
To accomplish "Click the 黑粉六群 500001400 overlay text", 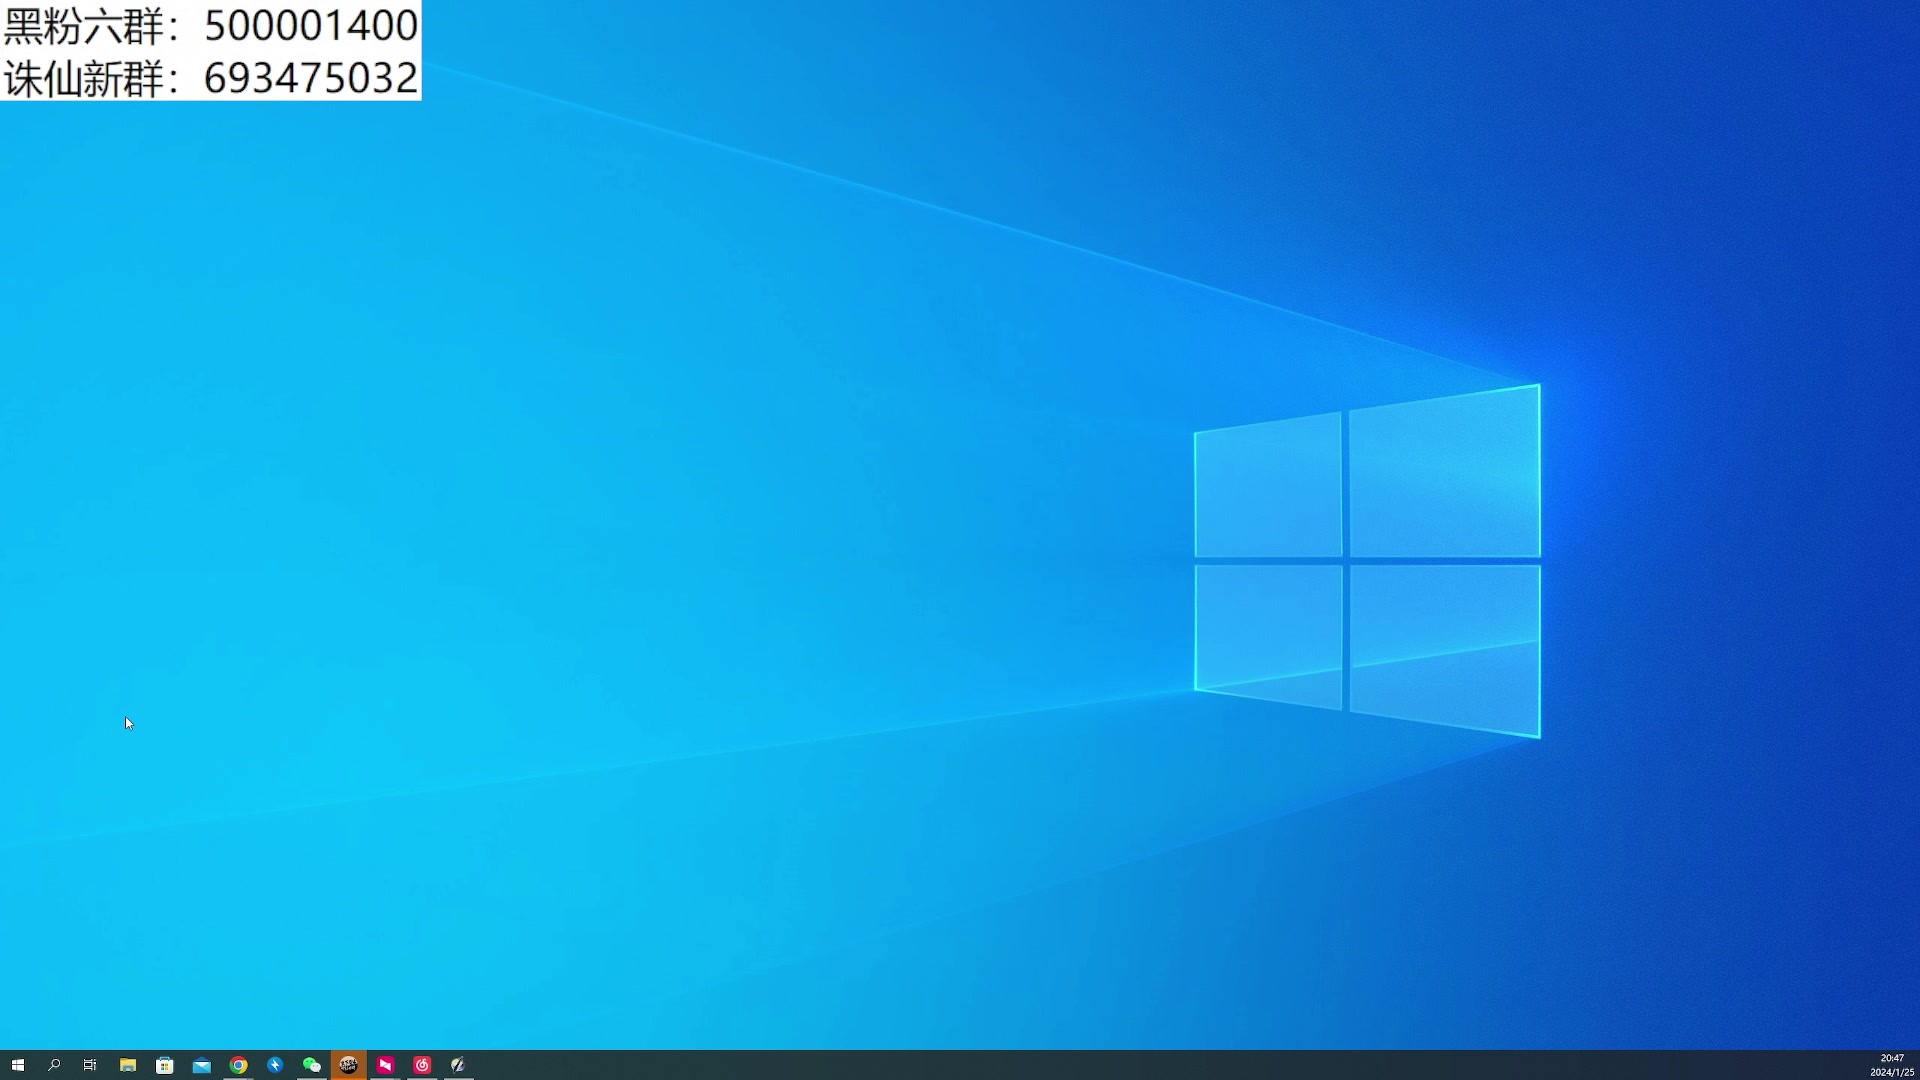I will coord(210,25).
